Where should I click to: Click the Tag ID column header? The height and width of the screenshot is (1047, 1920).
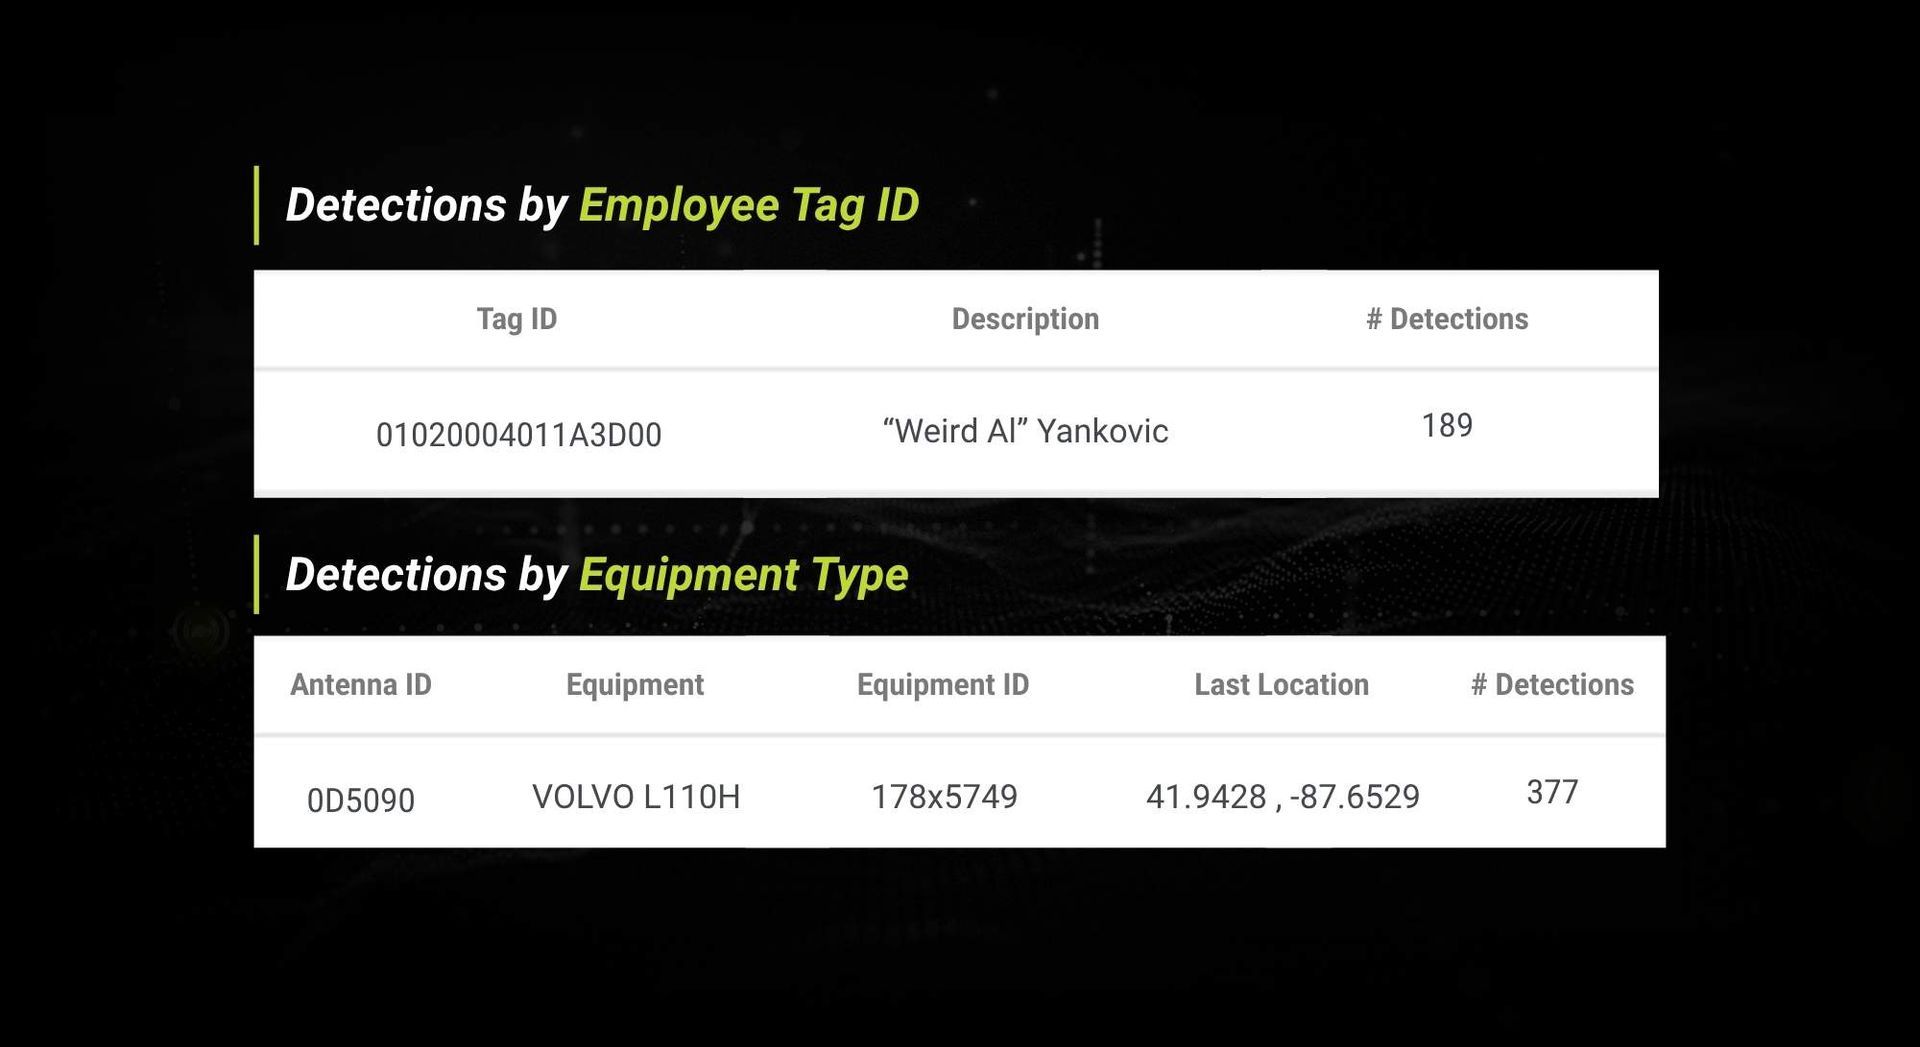516,319
